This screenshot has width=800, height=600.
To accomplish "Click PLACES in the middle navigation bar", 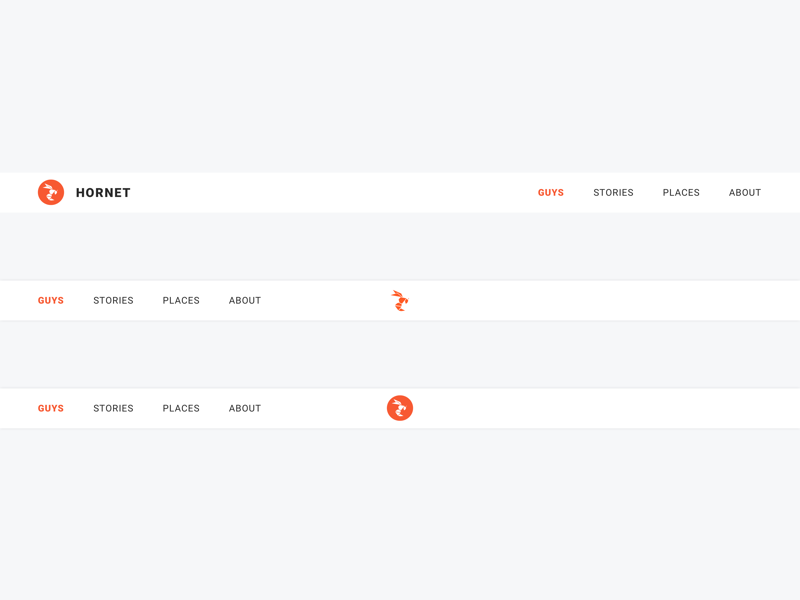I will 181,300.
